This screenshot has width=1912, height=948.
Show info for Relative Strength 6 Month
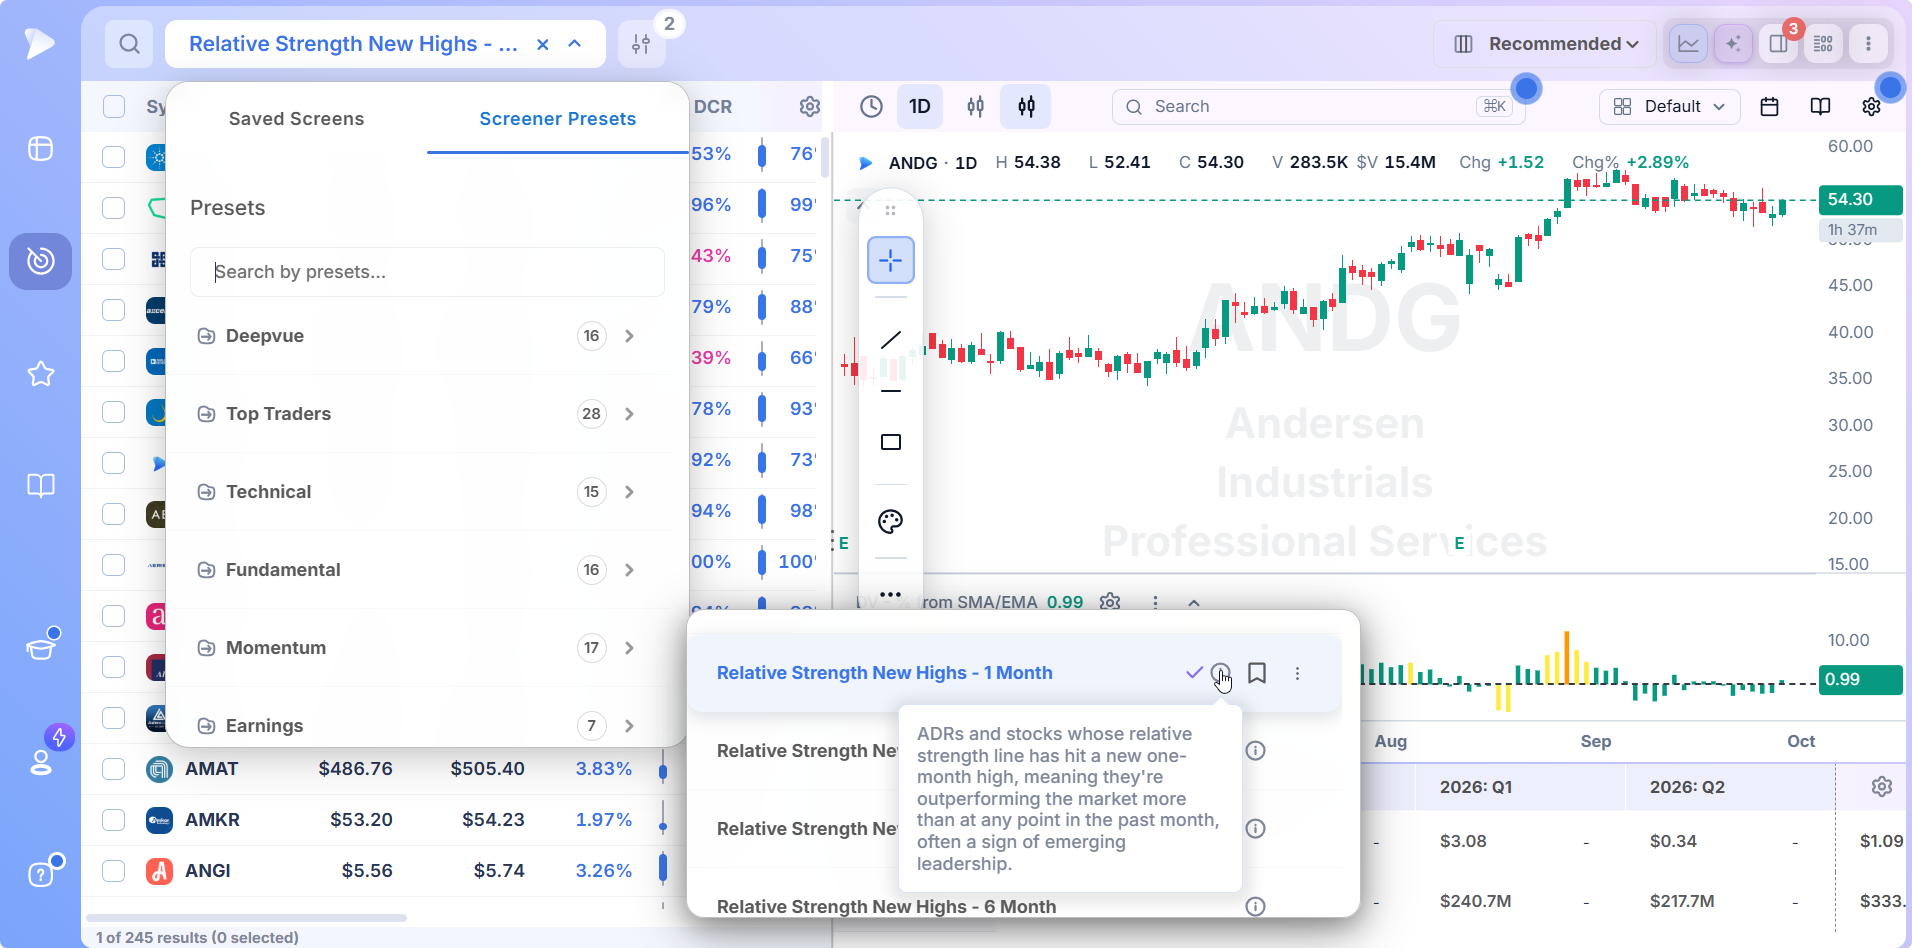[1255, 907]
